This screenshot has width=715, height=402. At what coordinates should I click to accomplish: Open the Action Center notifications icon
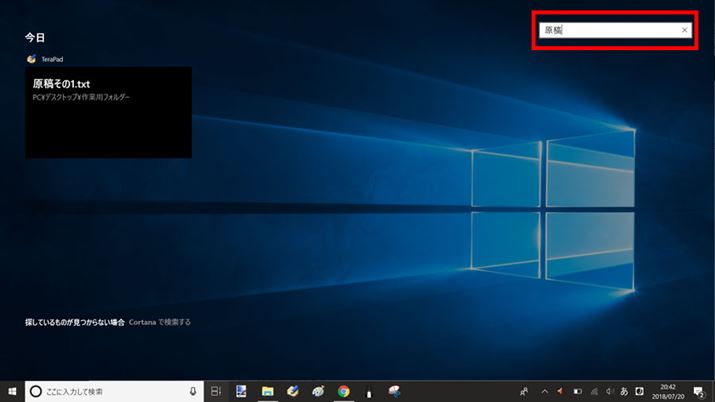698,391
